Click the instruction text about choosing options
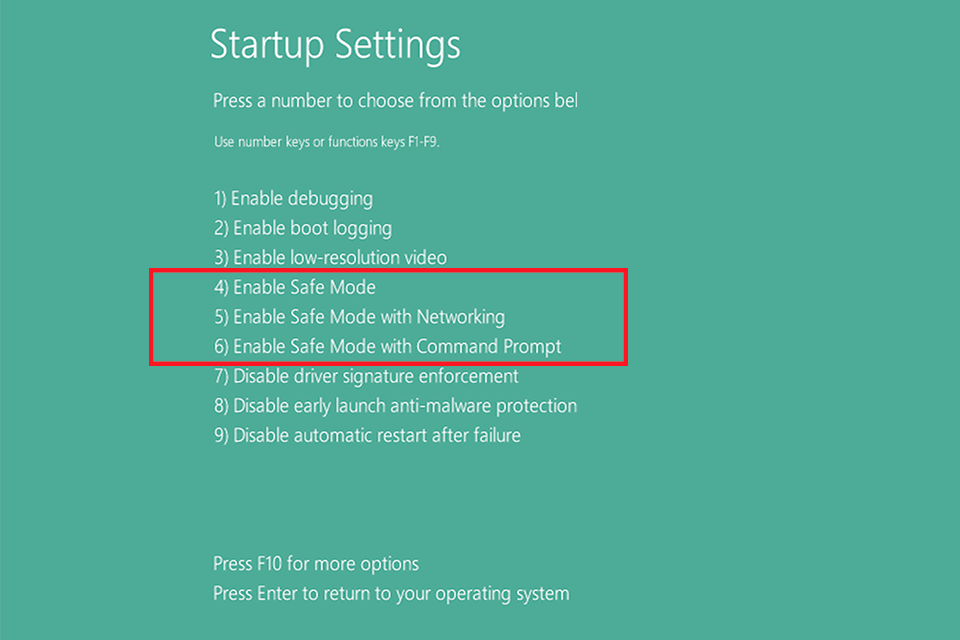 [395, 101]
